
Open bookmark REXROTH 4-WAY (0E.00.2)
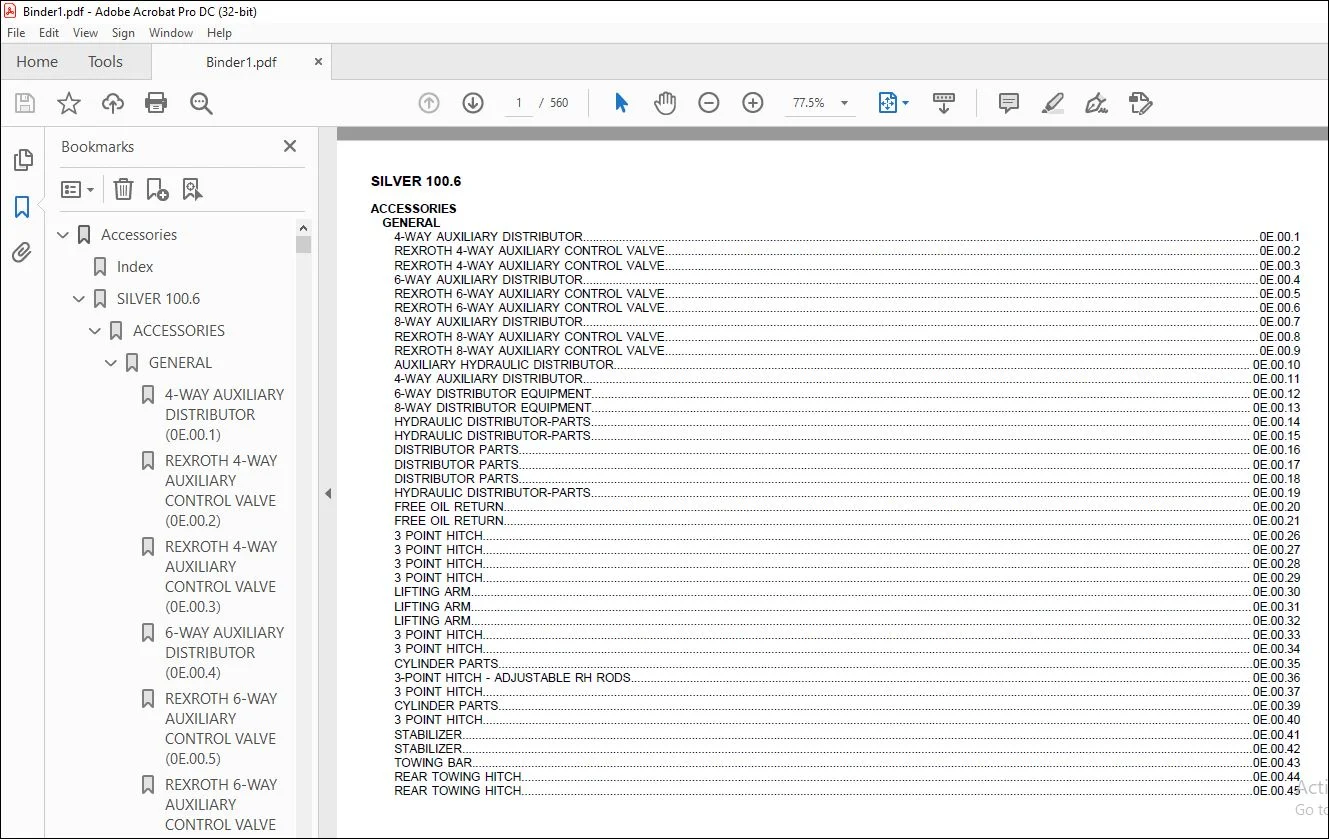pyautogui.click(x=221, y=491)
